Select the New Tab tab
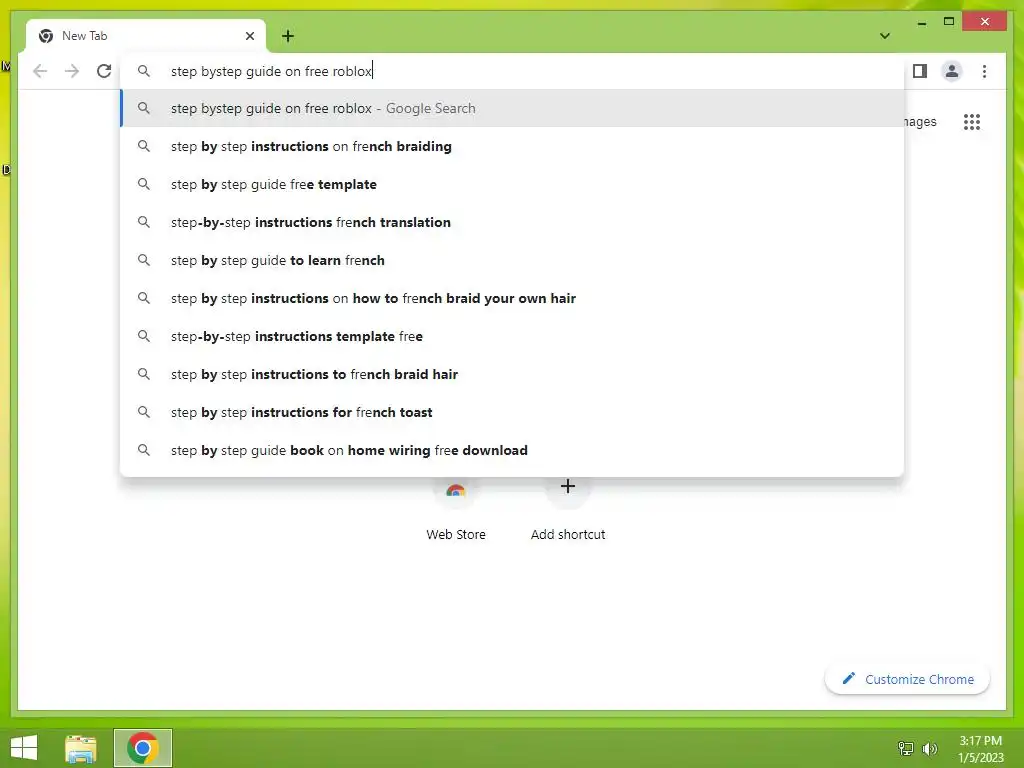The height and width of the screenshot is (768, 1024). (x=146, y=36)
